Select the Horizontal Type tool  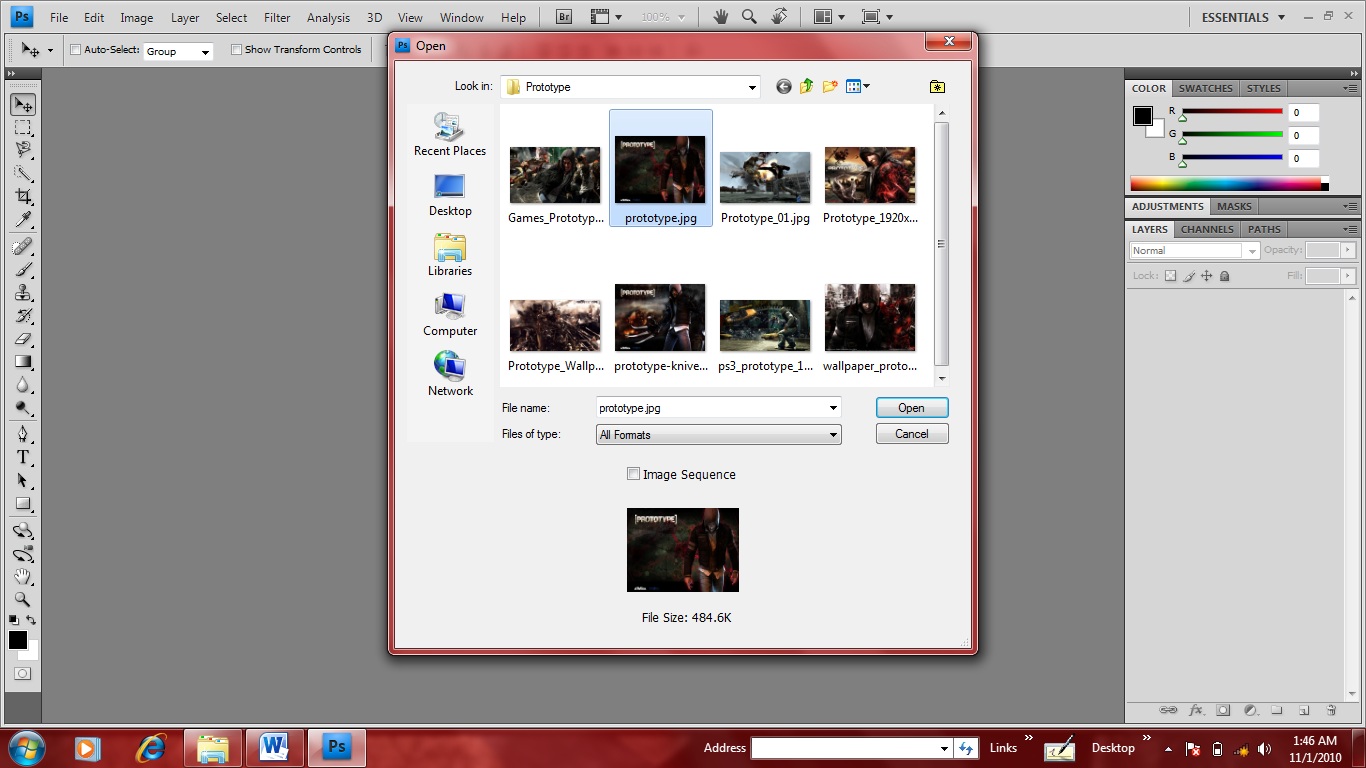[x=22, y=457]
